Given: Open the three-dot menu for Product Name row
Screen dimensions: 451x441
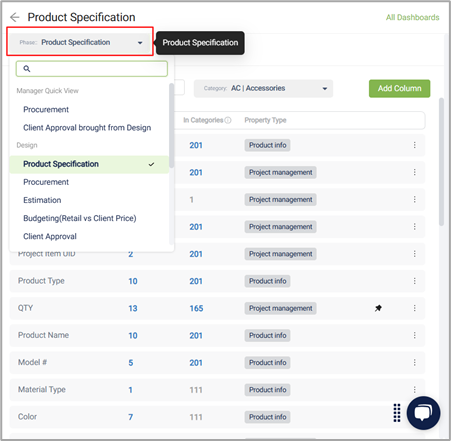Looking at the screenshot, I should (x=414, y=335).
